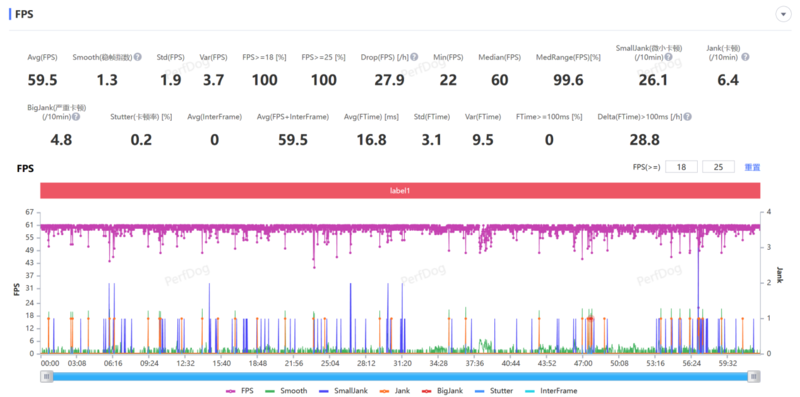The width and height of the screenshot is (800, 397).
Task: Click the Smooth value 1.3
Action: click(107, 80)
